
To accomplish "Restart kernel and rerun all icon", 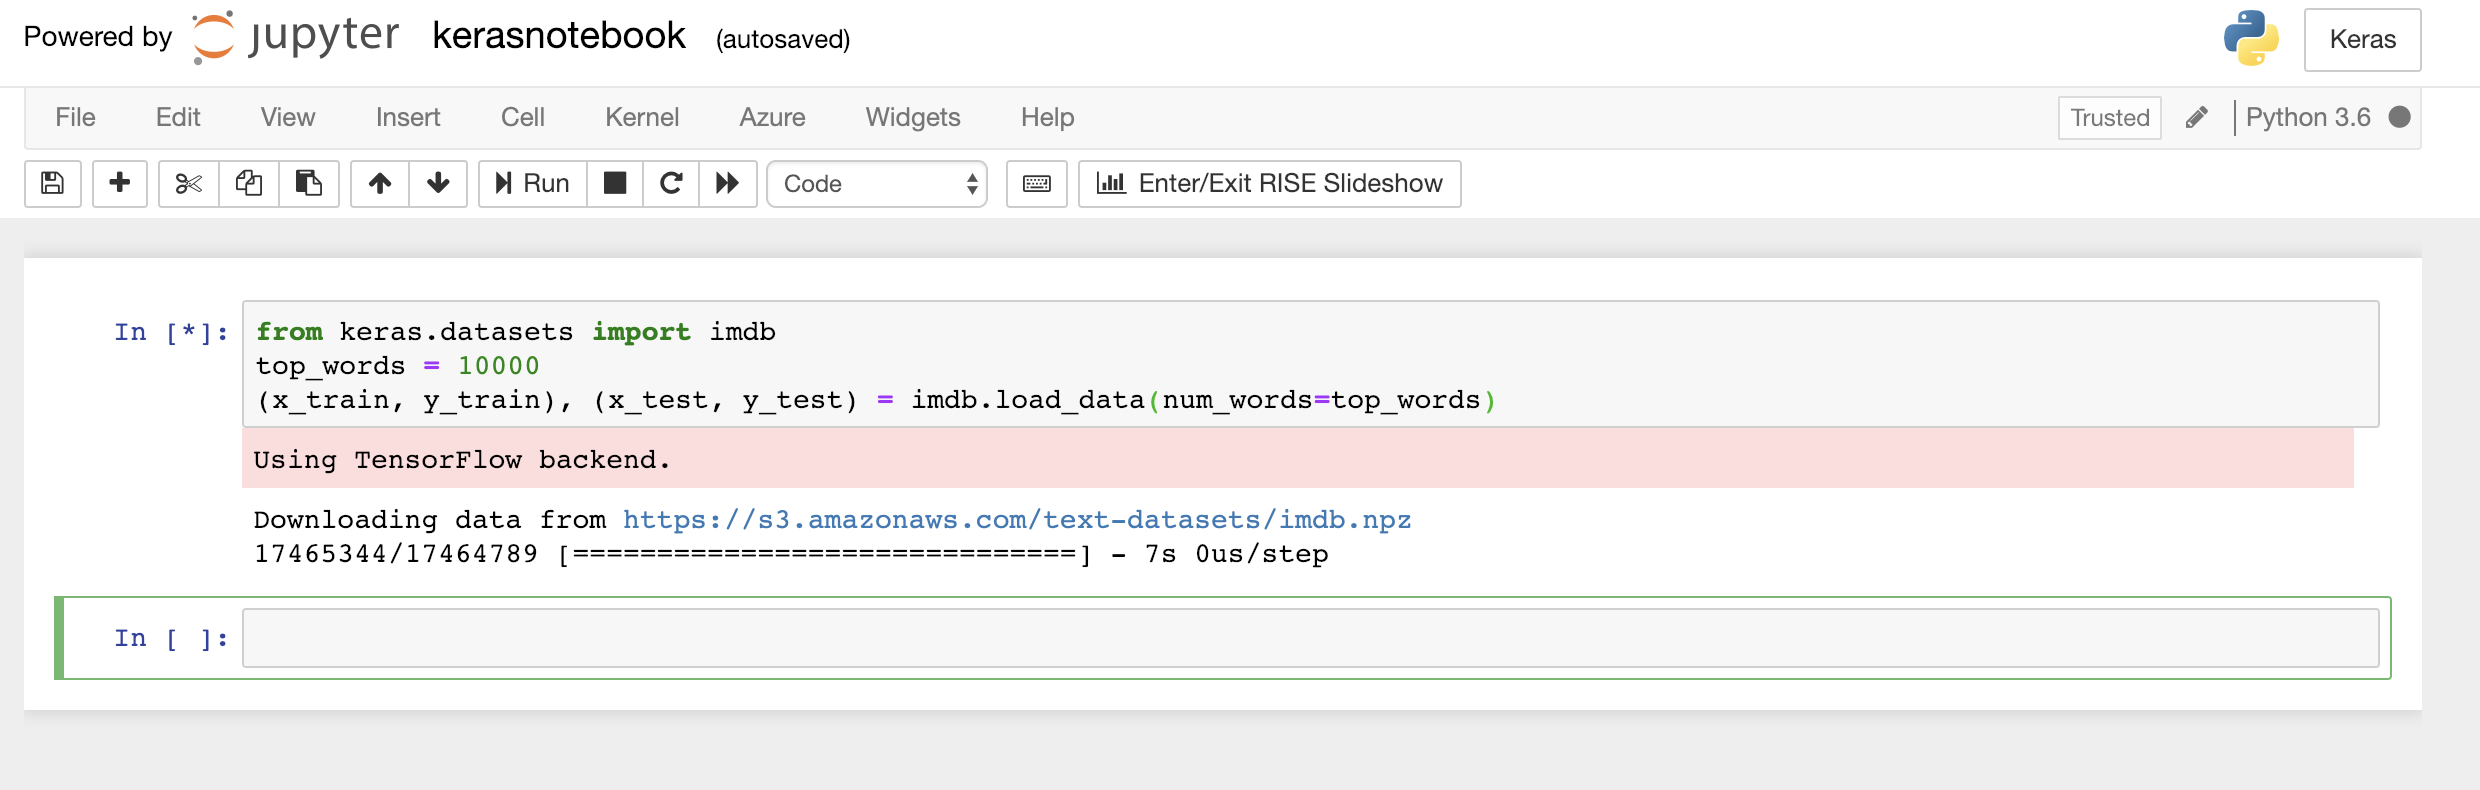I will point(727,183).
